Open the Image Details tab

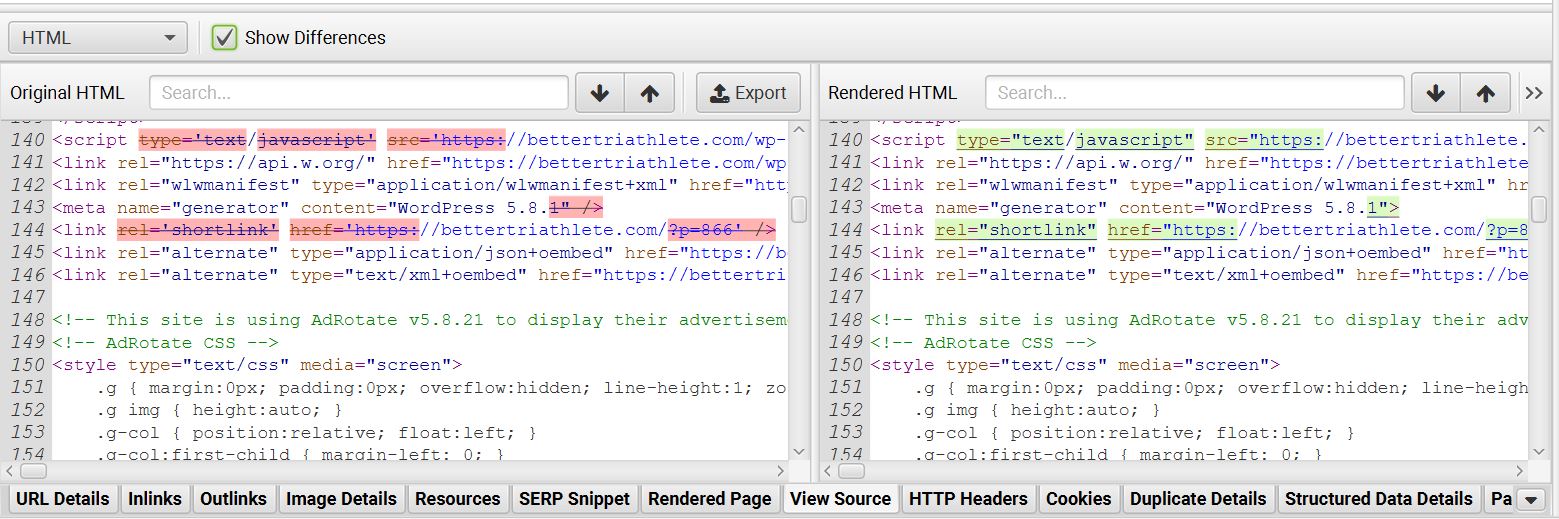pyautogui.click(x=341, y=499)
